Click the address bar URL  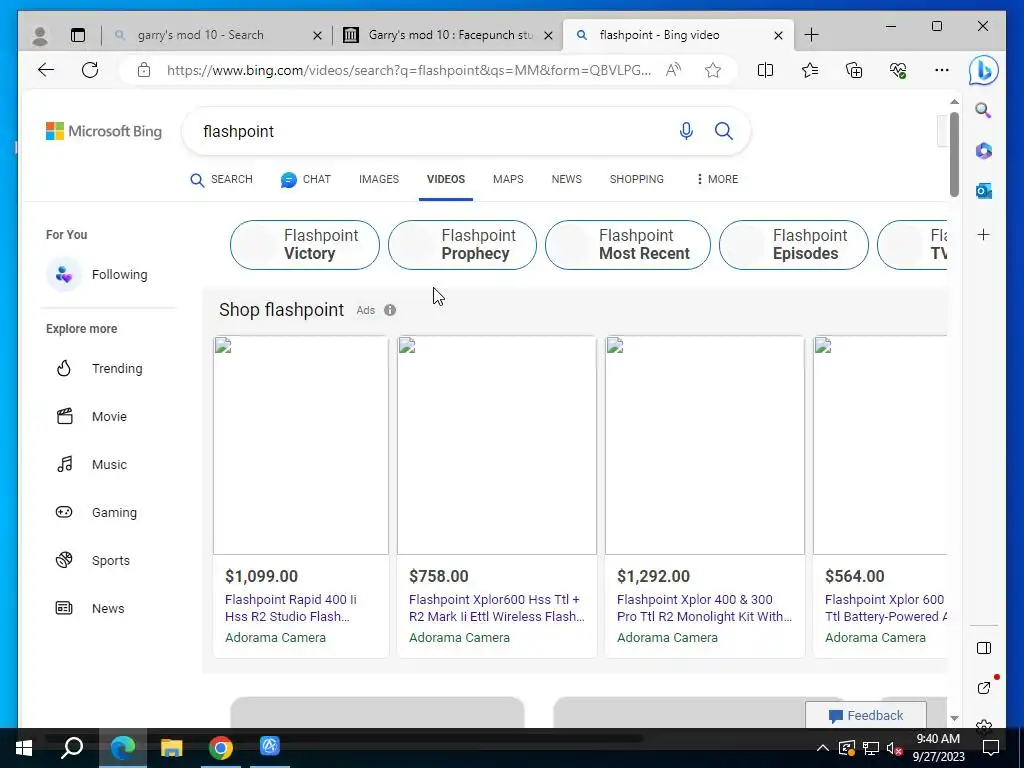(x=408, y=71)
